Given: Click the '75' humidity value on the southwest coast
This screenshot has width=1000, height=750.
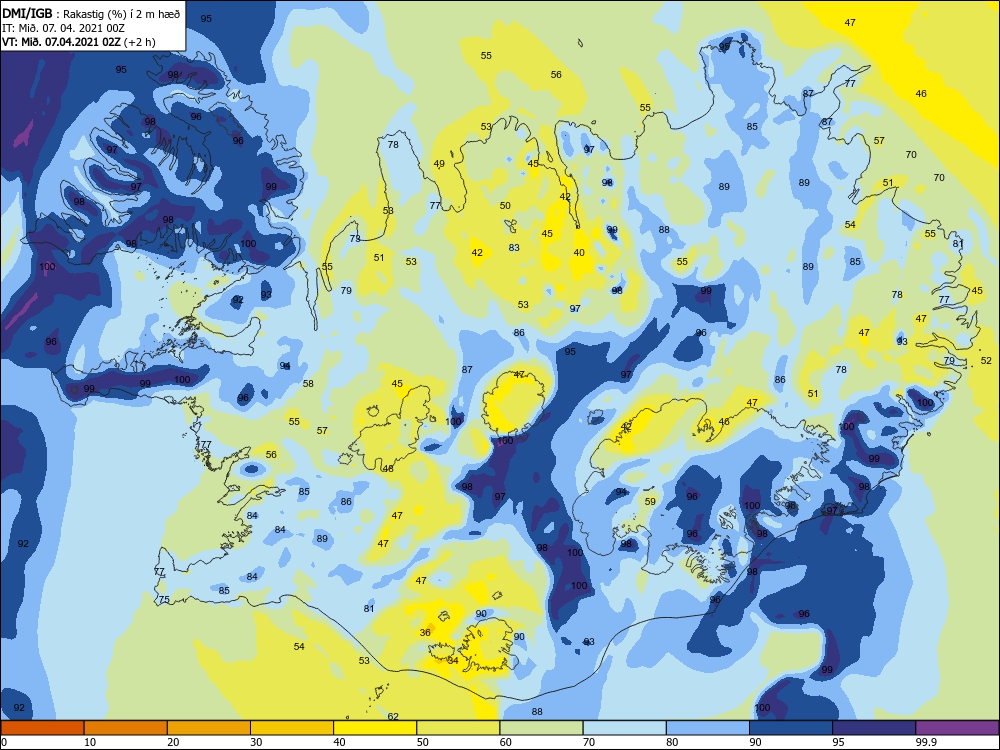Looking at the screenshot, I should pyautogui.click(x=164, y=599).
